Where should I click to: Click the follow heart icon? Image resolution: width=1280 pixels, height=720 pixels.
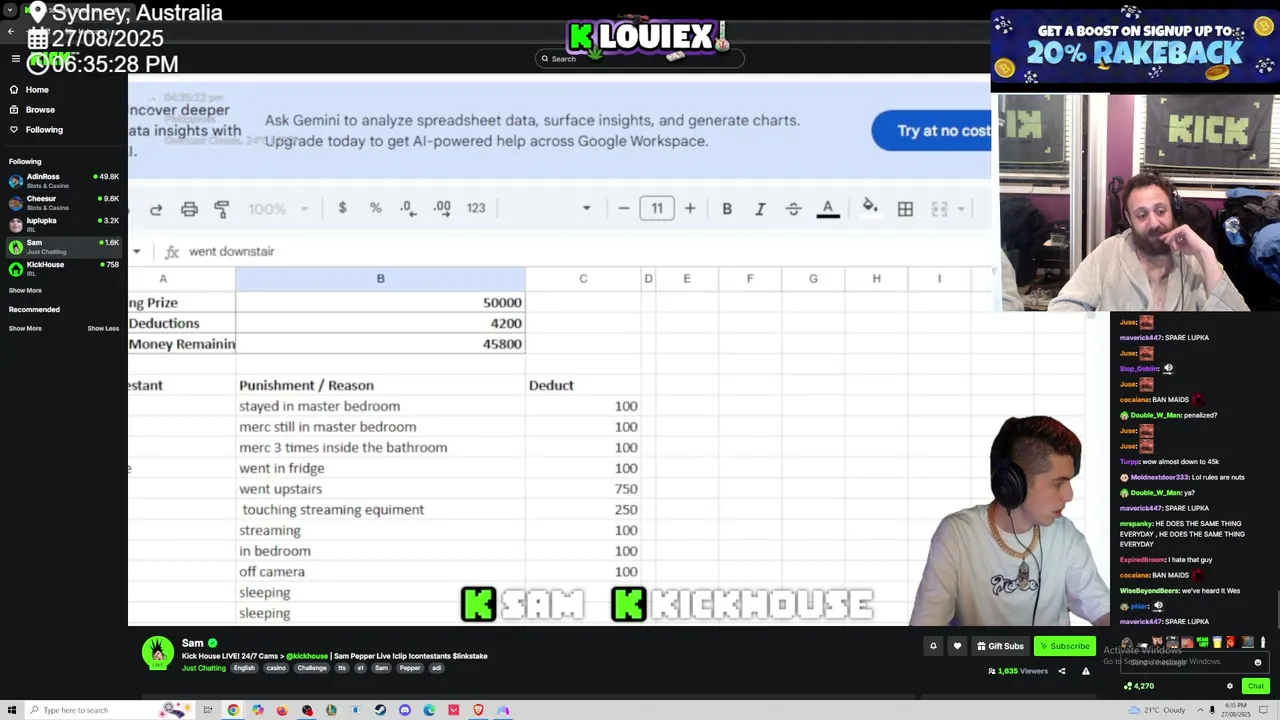957,646
